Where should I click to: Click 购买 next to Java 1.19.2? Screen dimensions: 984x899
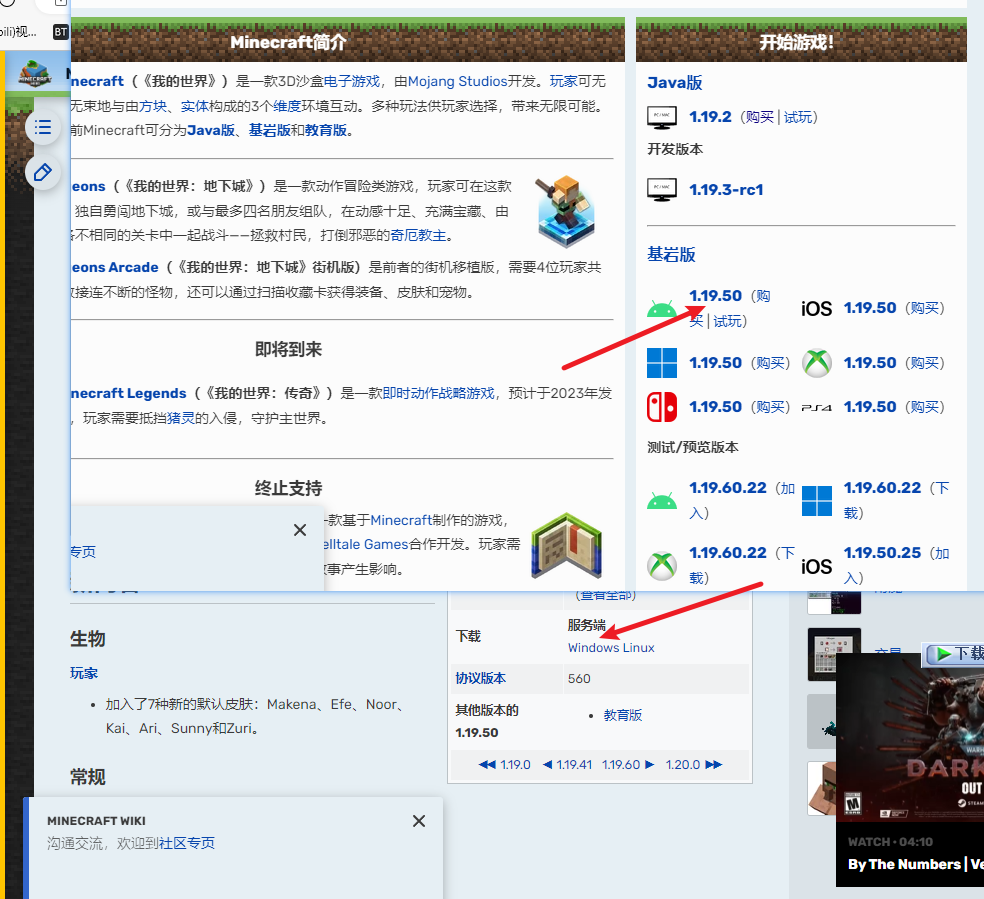[760, 117]
